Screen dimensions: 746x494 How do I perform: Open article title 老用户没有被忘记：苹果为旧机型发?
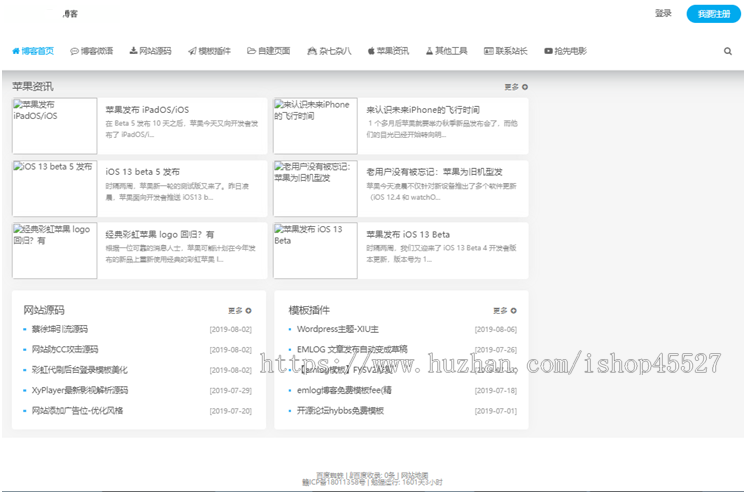point(434,172)
